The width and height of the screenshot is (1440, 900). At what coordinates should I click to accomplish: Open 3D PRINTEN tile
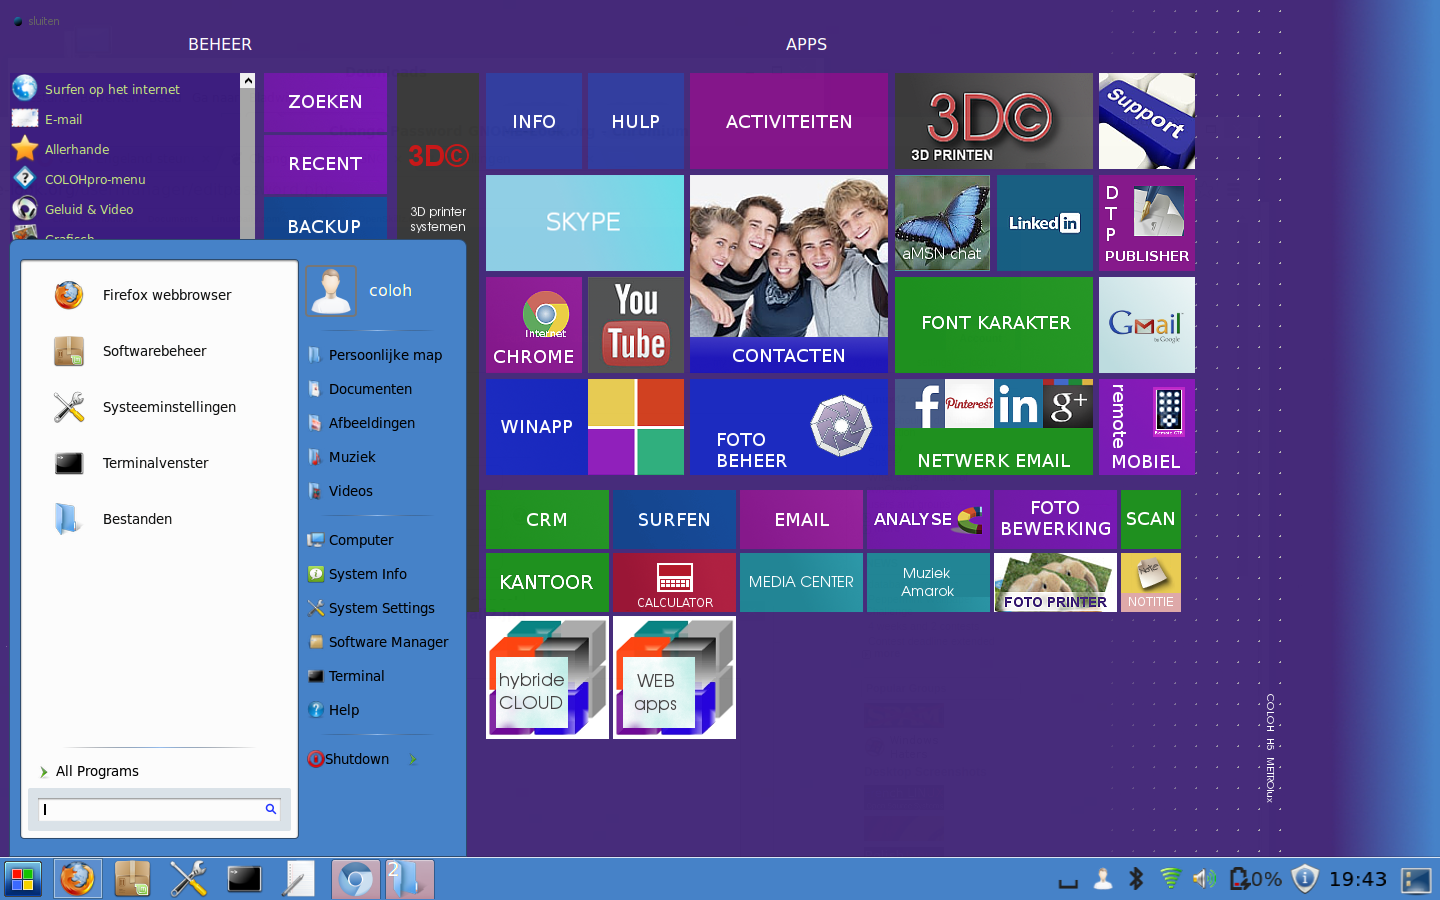tap(994, 121)
